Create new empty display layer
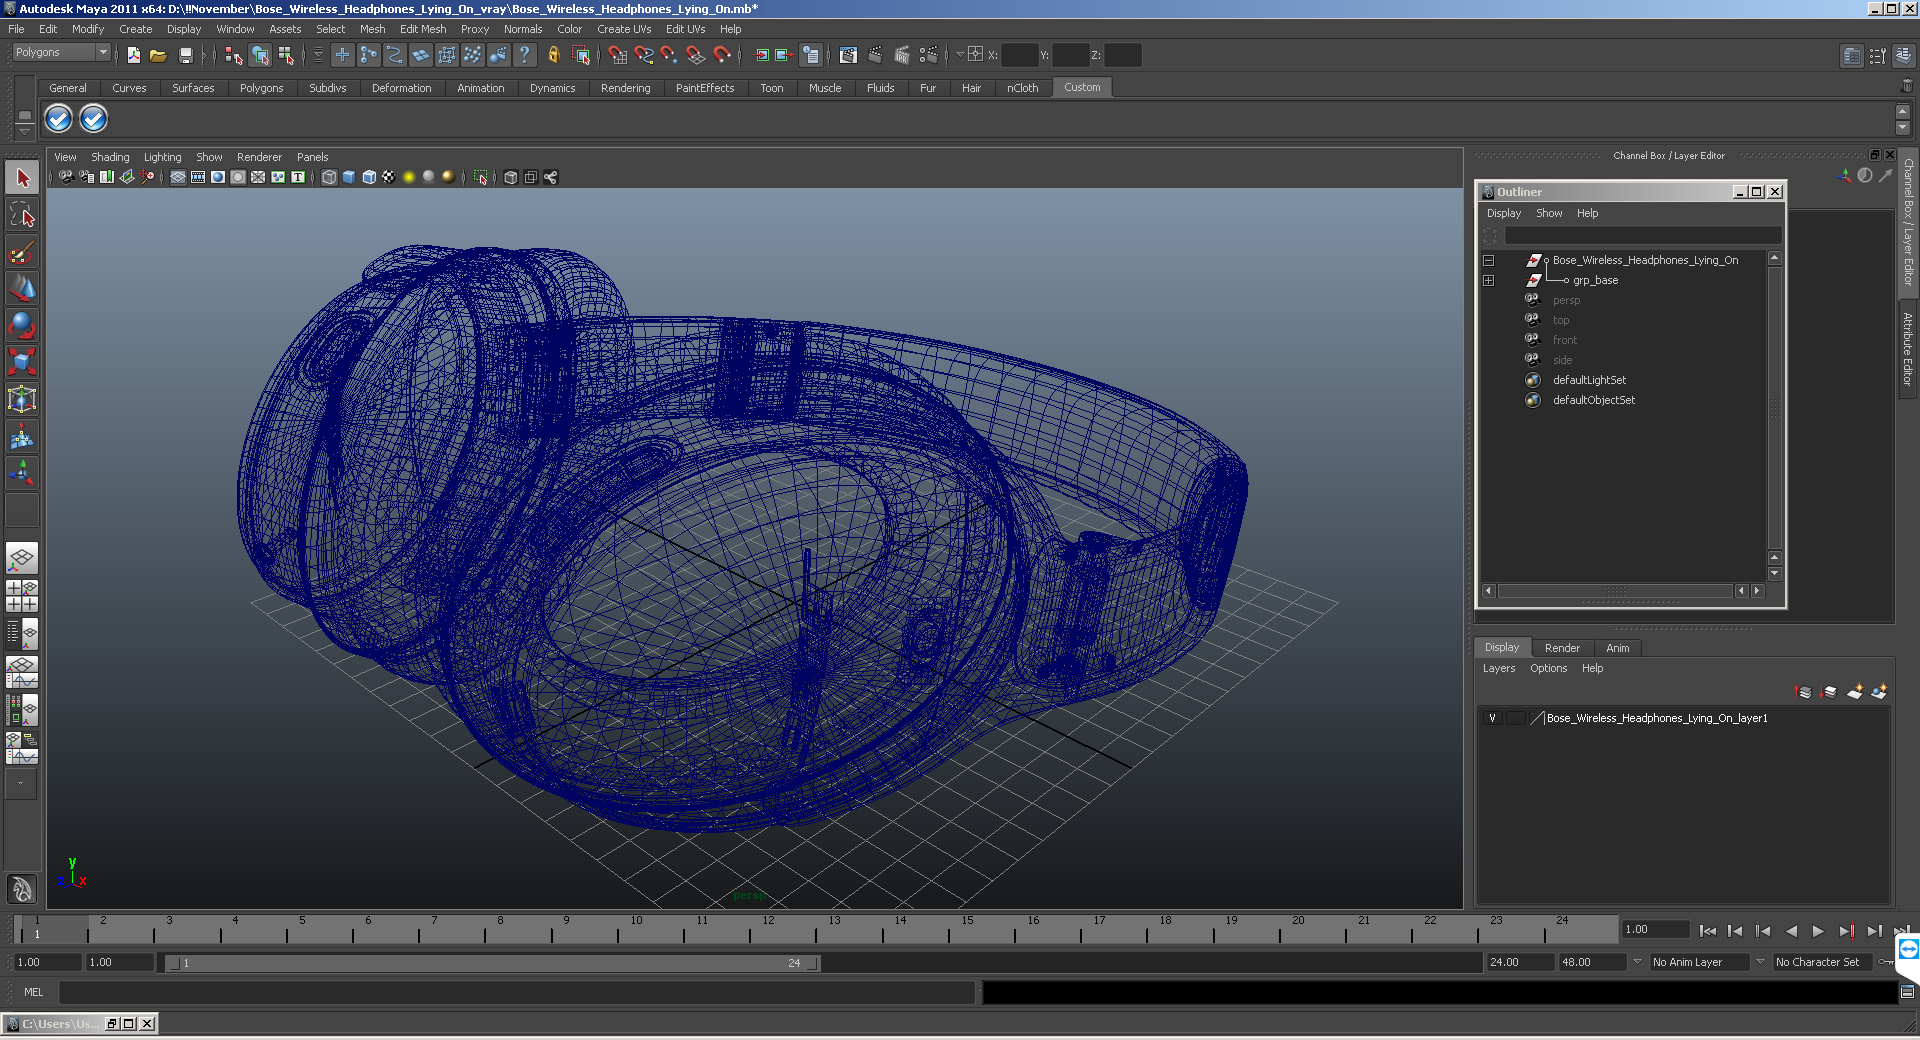Viewport: 1920px width, 1040px height. coord(1855,691)
